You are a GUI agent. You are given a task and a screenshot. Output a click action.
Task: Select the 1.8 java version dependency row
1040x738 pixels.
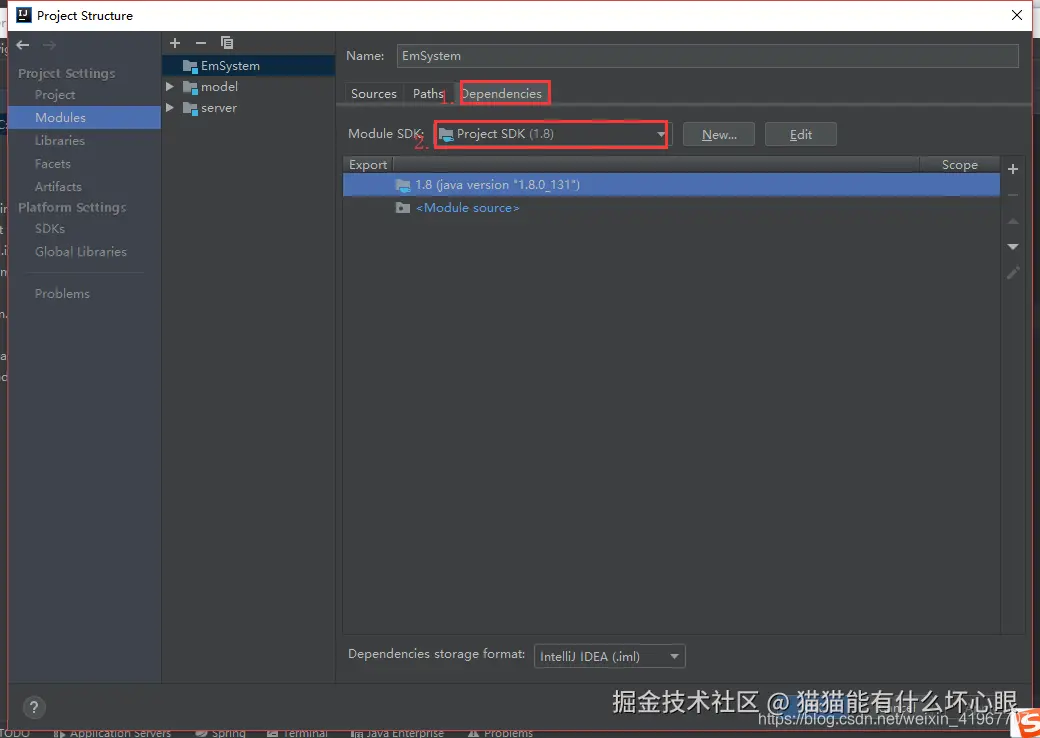671,184
